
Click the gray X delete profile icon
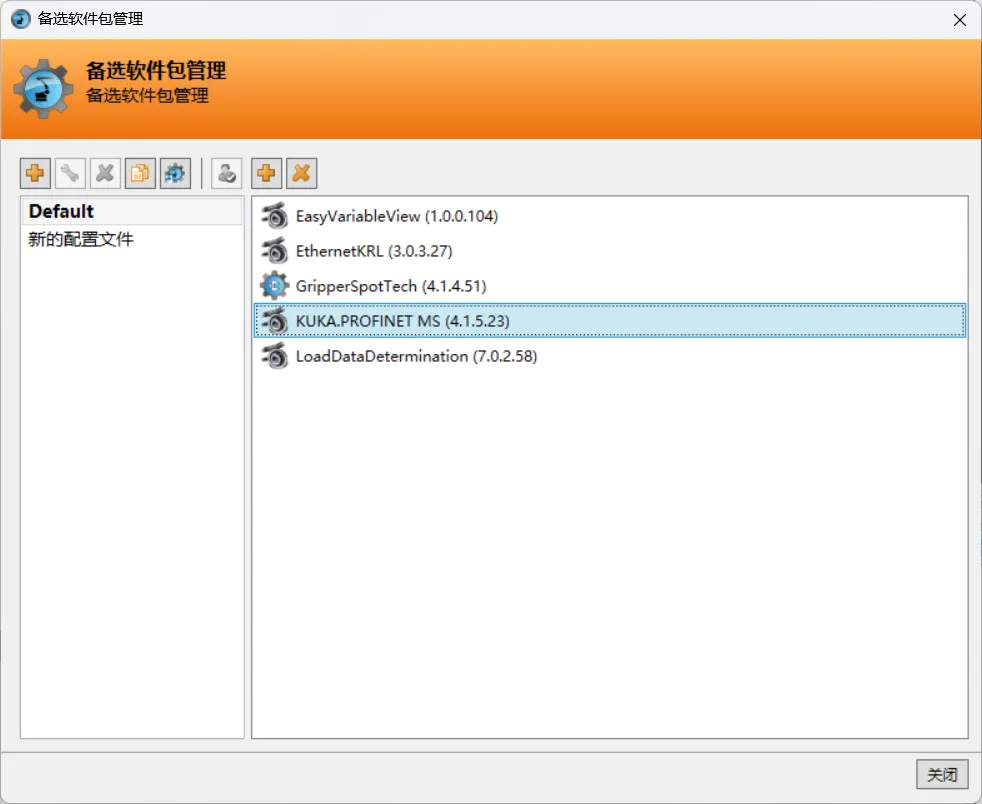105,173
